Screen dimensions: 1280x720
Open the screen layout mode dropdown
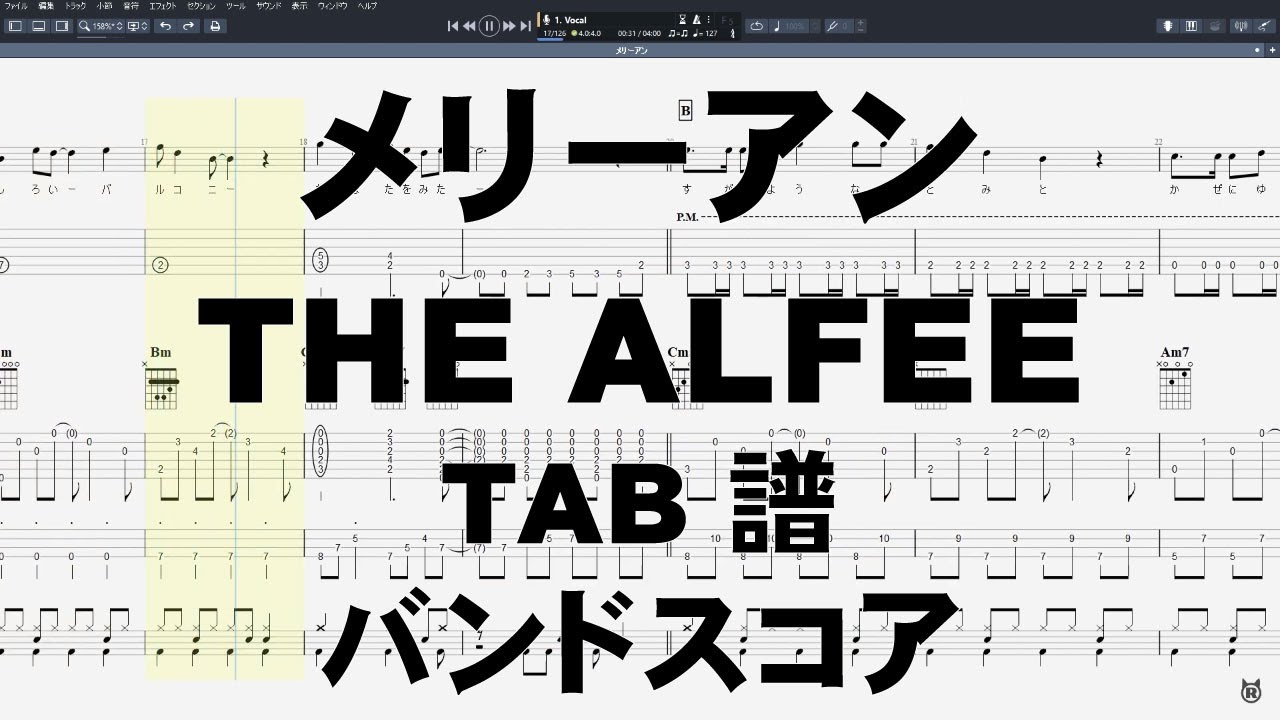pos(138,26)
